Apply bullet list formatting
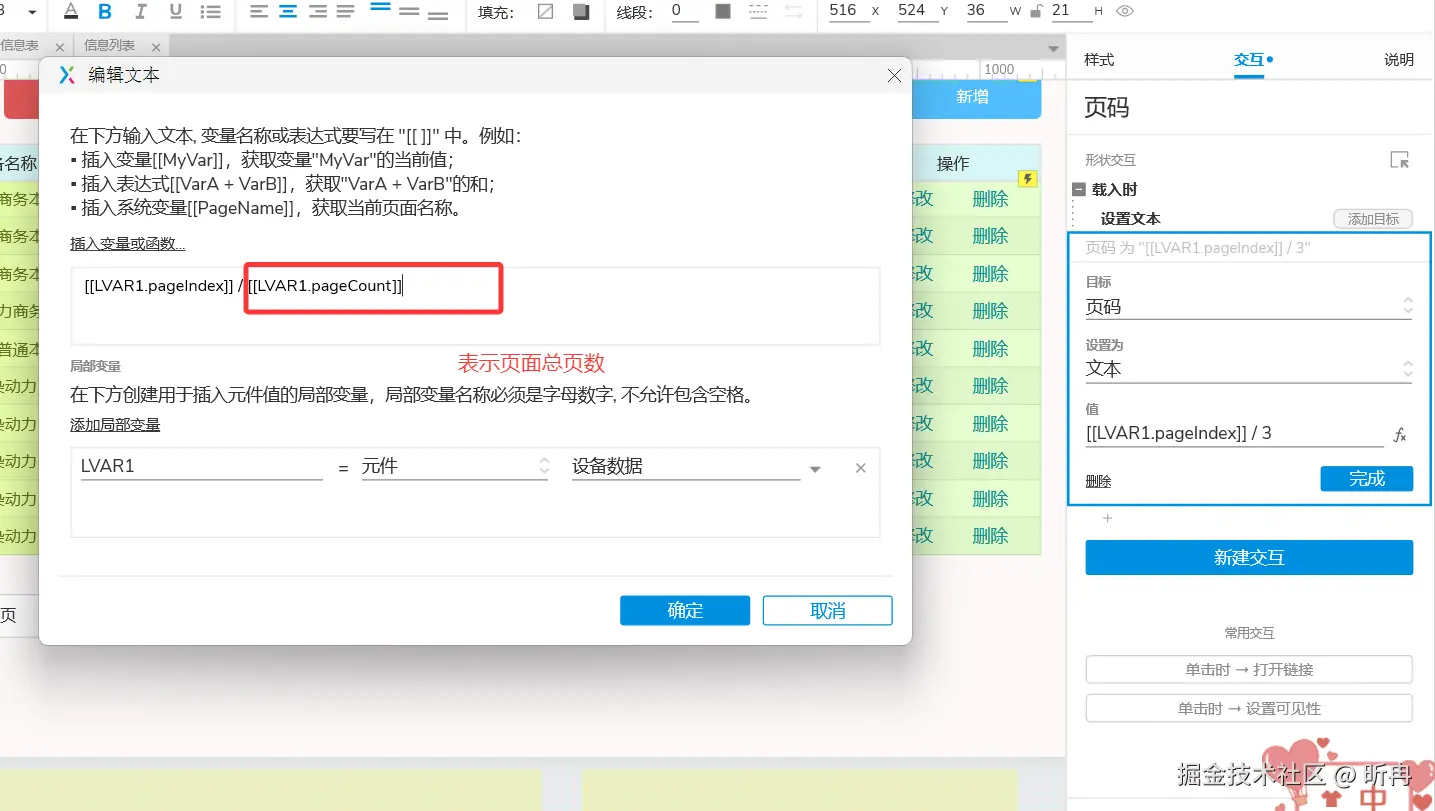1435x811 pixels. [x=211, y=12]
